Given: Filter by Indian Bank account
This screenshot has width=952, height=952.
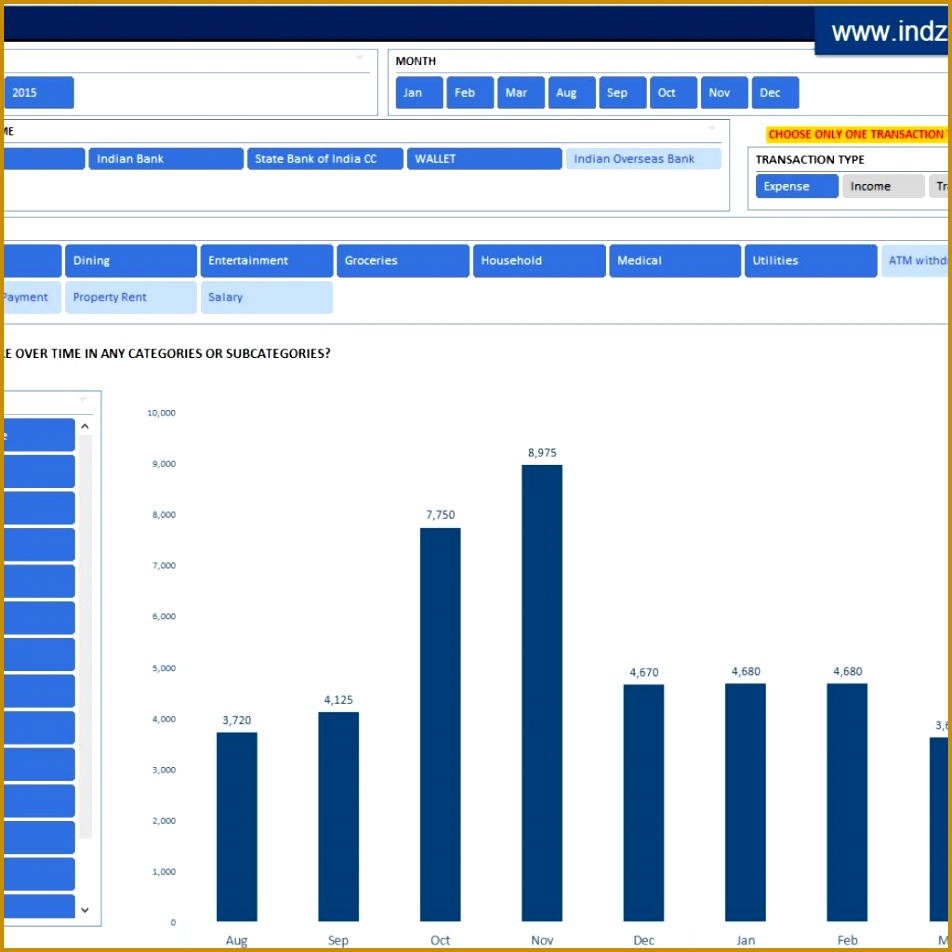Looking at the screenshot, I should coord(166,159).
